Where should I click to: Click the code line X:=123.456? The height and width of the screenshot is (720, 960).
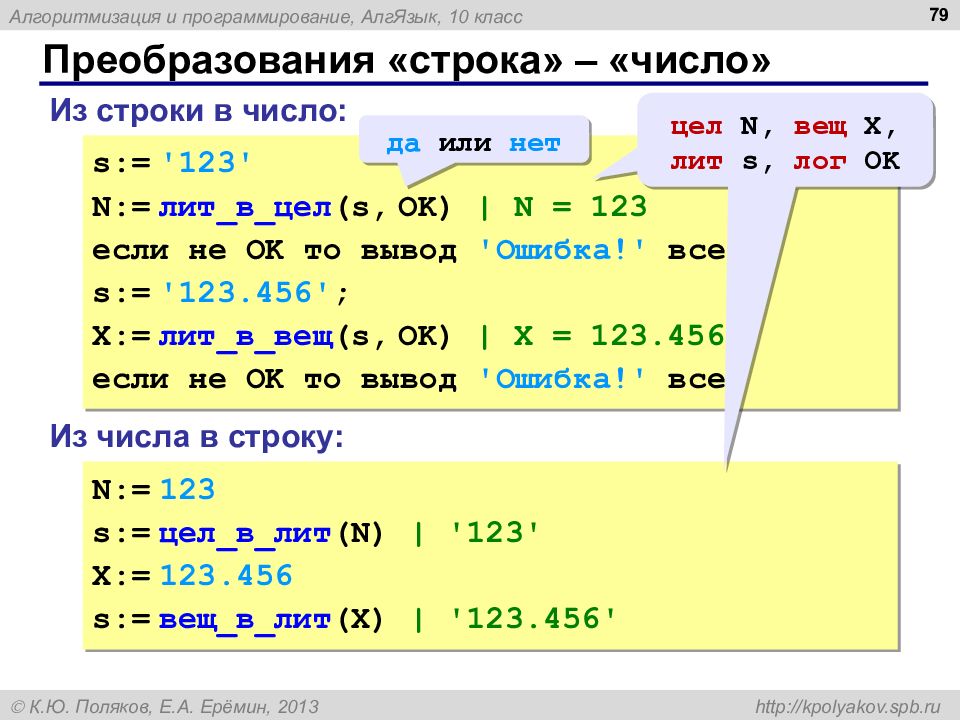pos(192,576)
